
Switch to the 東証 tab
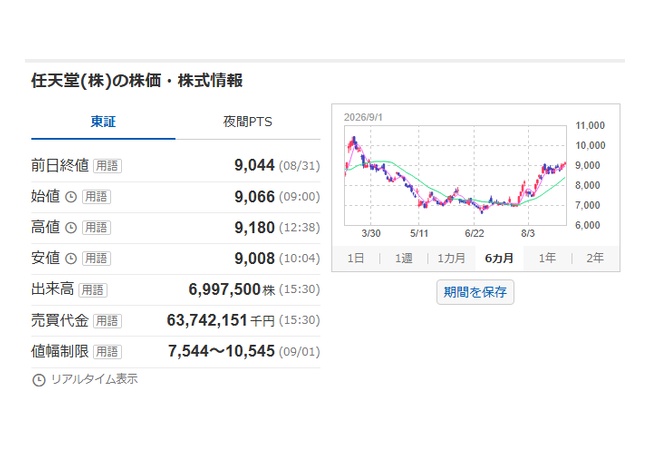coord(103,122)
